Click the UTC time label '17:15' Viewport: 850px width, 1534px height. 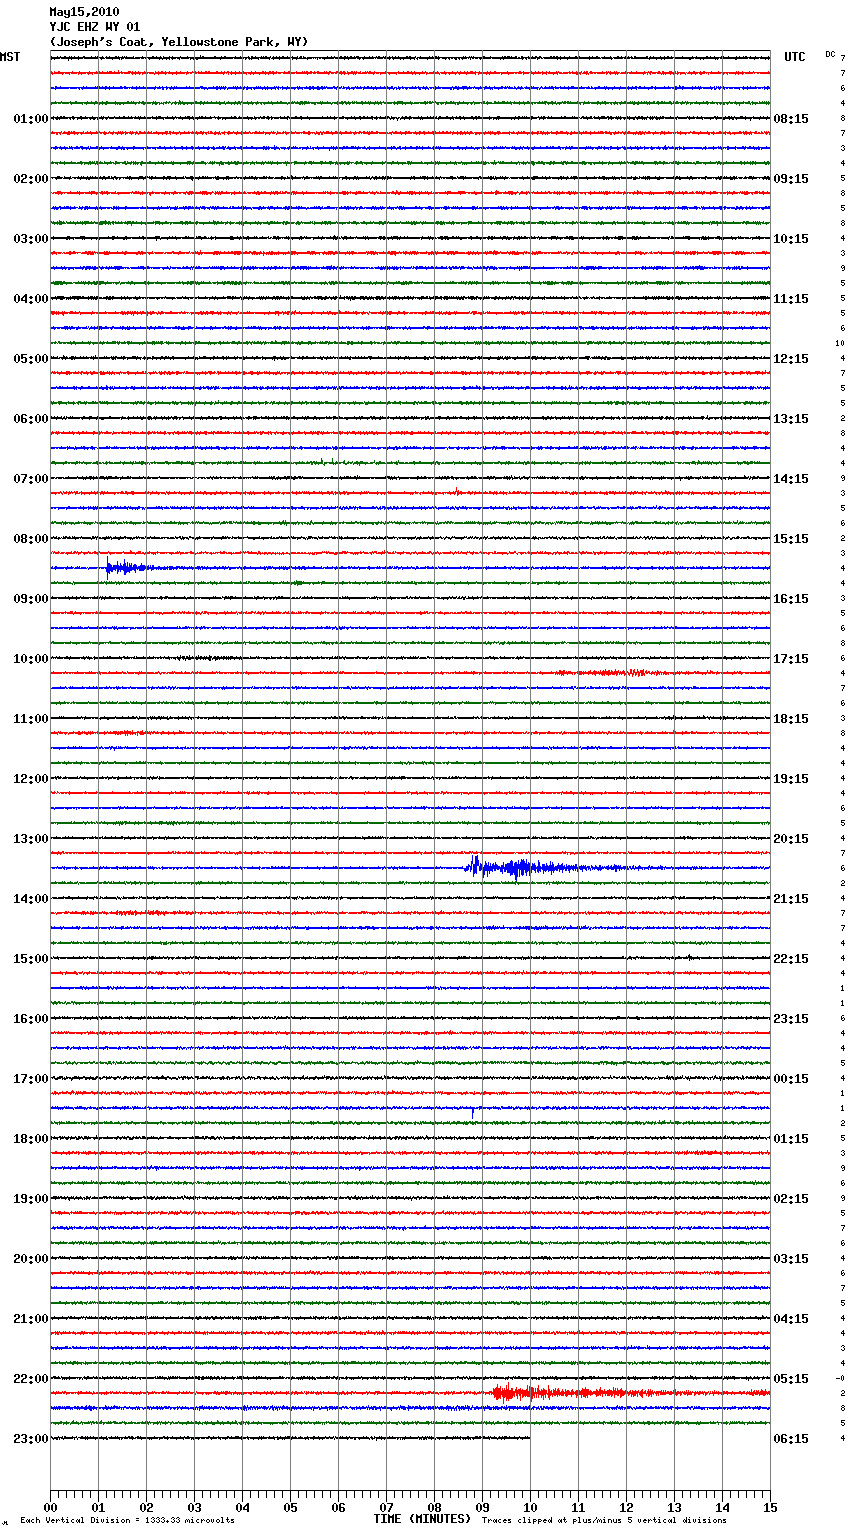click(791, 659)
